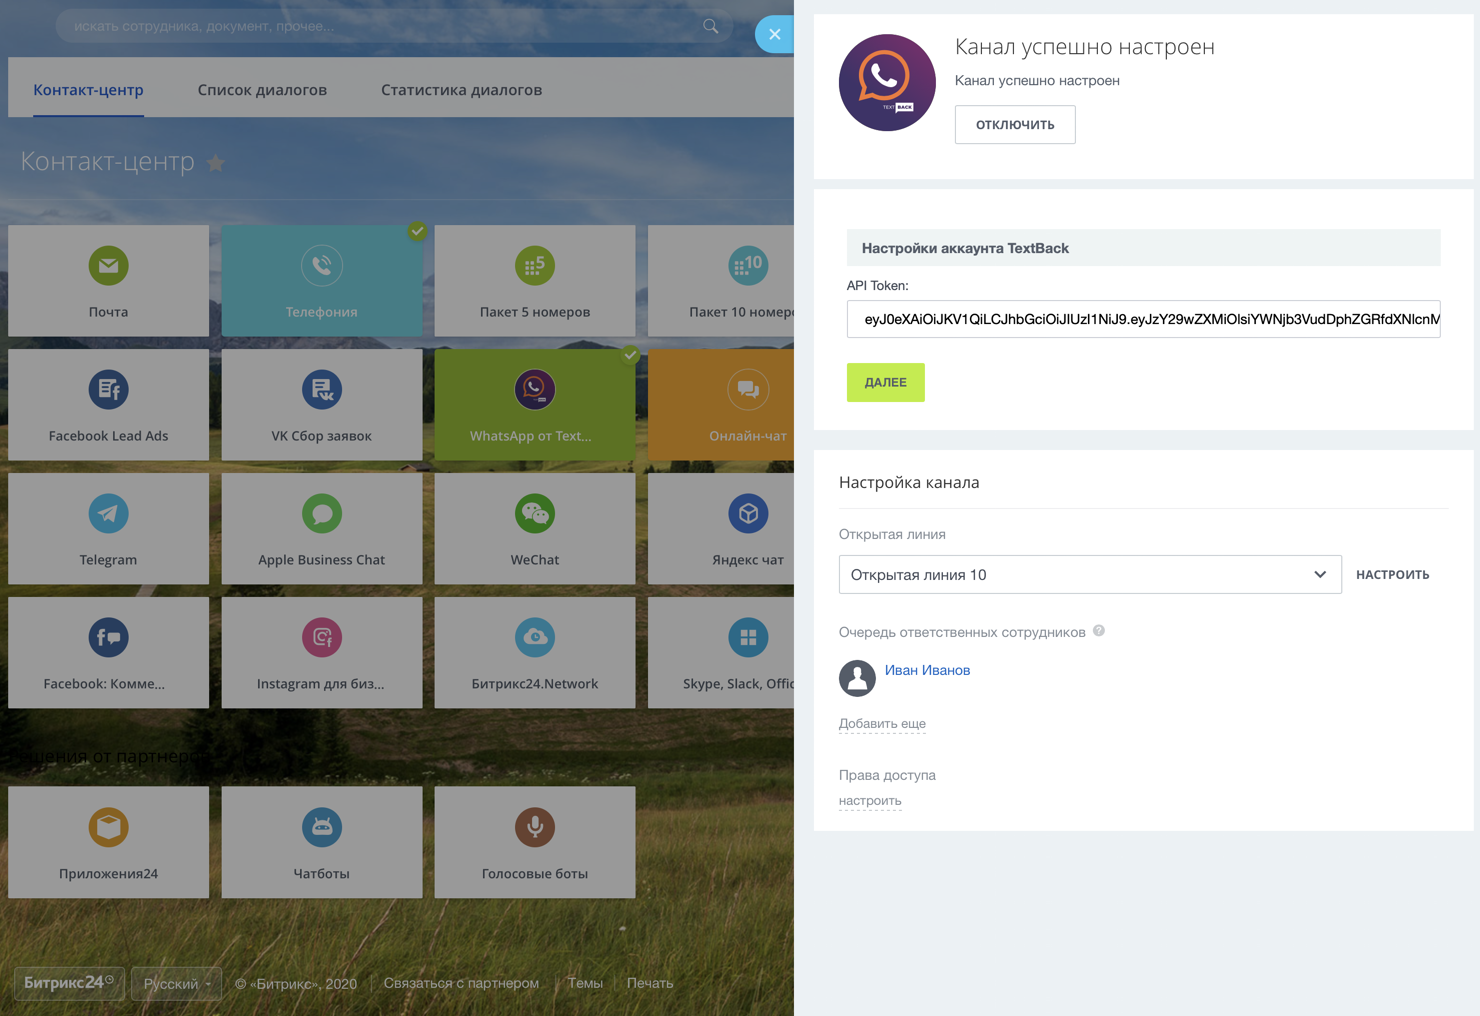Switch to the Контакт-центр tab
This screenshot has height=1016, width=1480.
88,90
